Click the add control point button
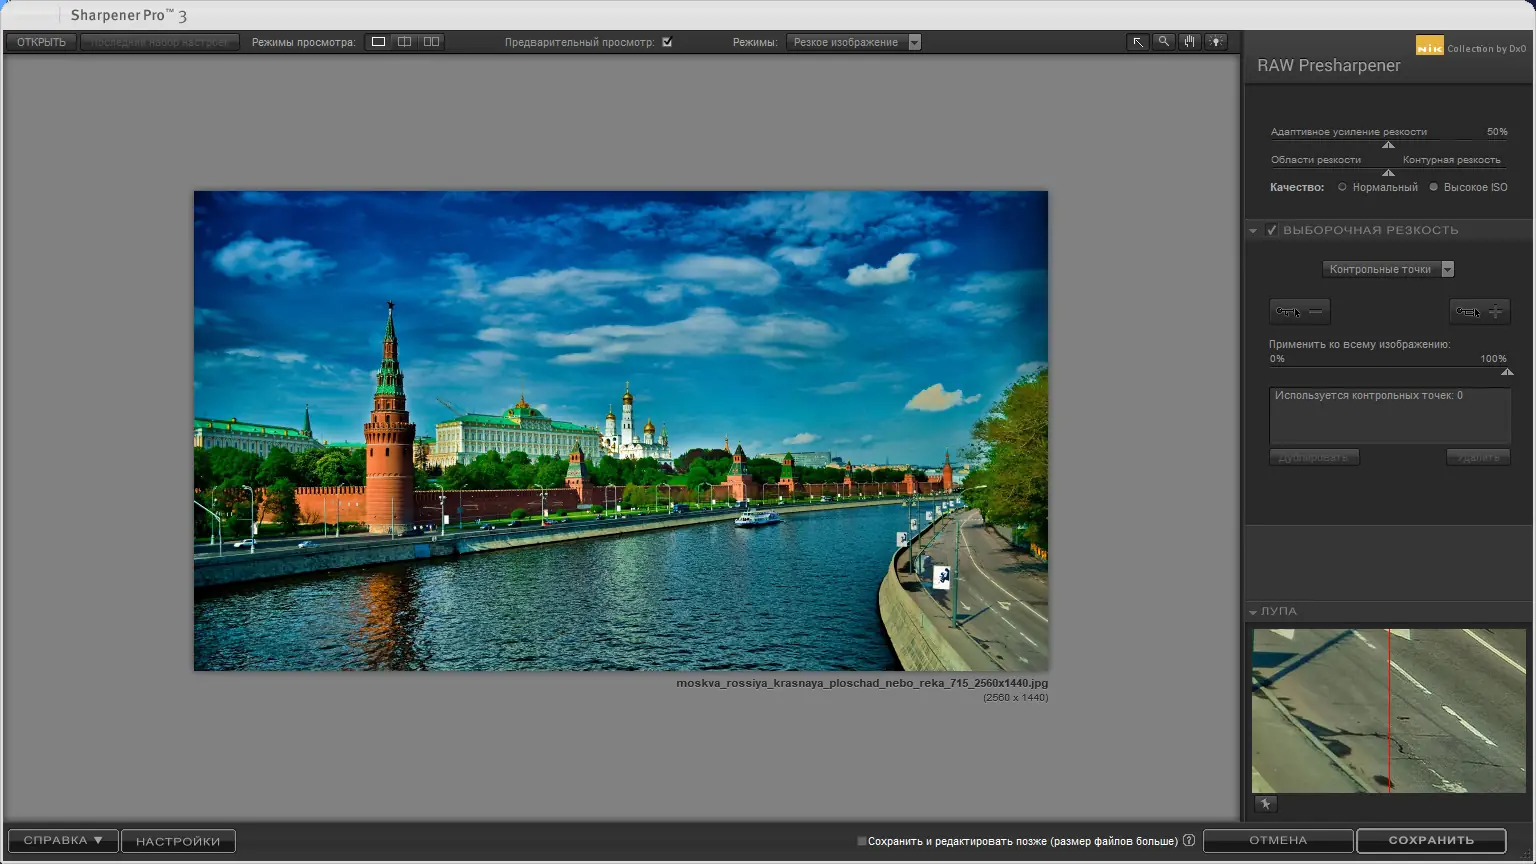The width and height of the screenshot is (1536, 864). tap(1479, 312)
